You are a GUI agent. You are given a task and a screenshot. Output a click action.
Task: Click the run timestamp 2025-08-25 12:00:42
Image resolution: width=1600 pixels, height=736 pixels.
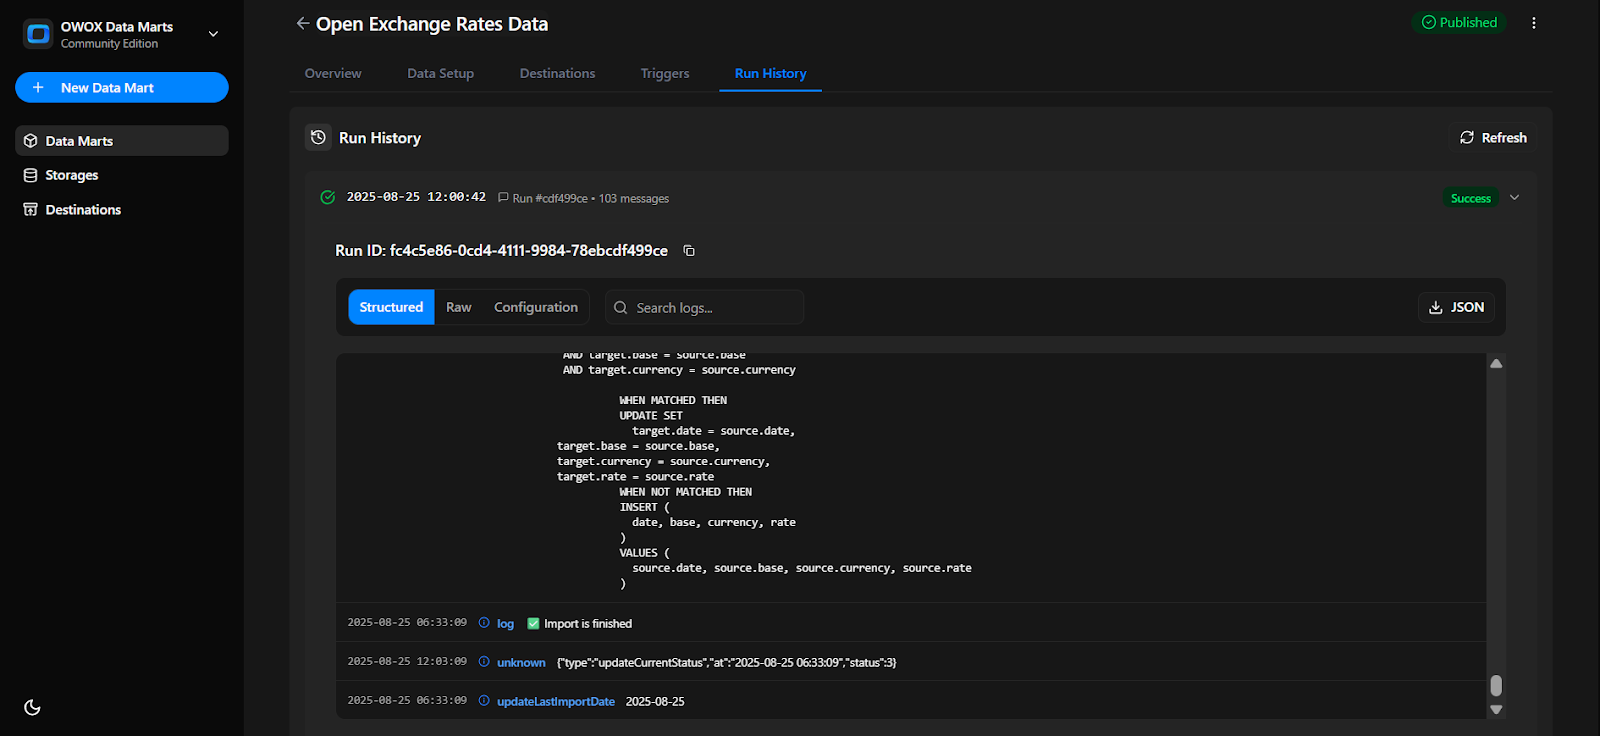[x=416, y=197]
